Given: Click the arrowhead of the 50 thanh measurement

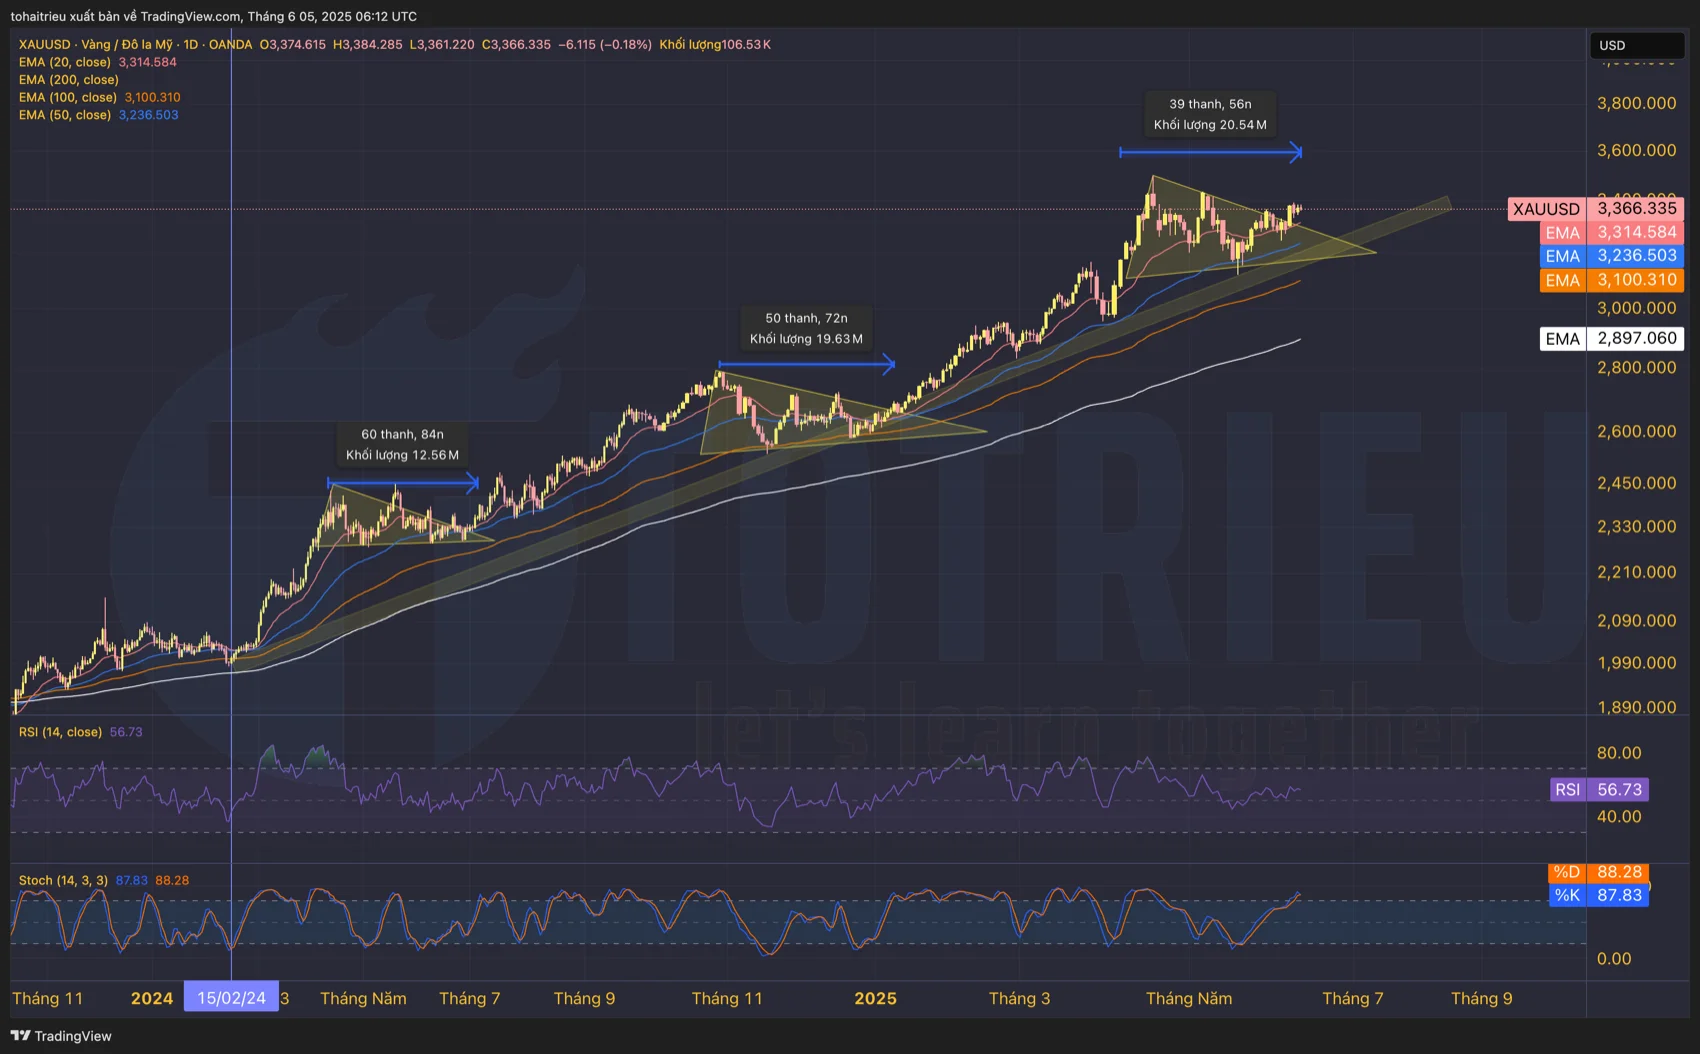Looking at the screenshot, I should [889, 365].
